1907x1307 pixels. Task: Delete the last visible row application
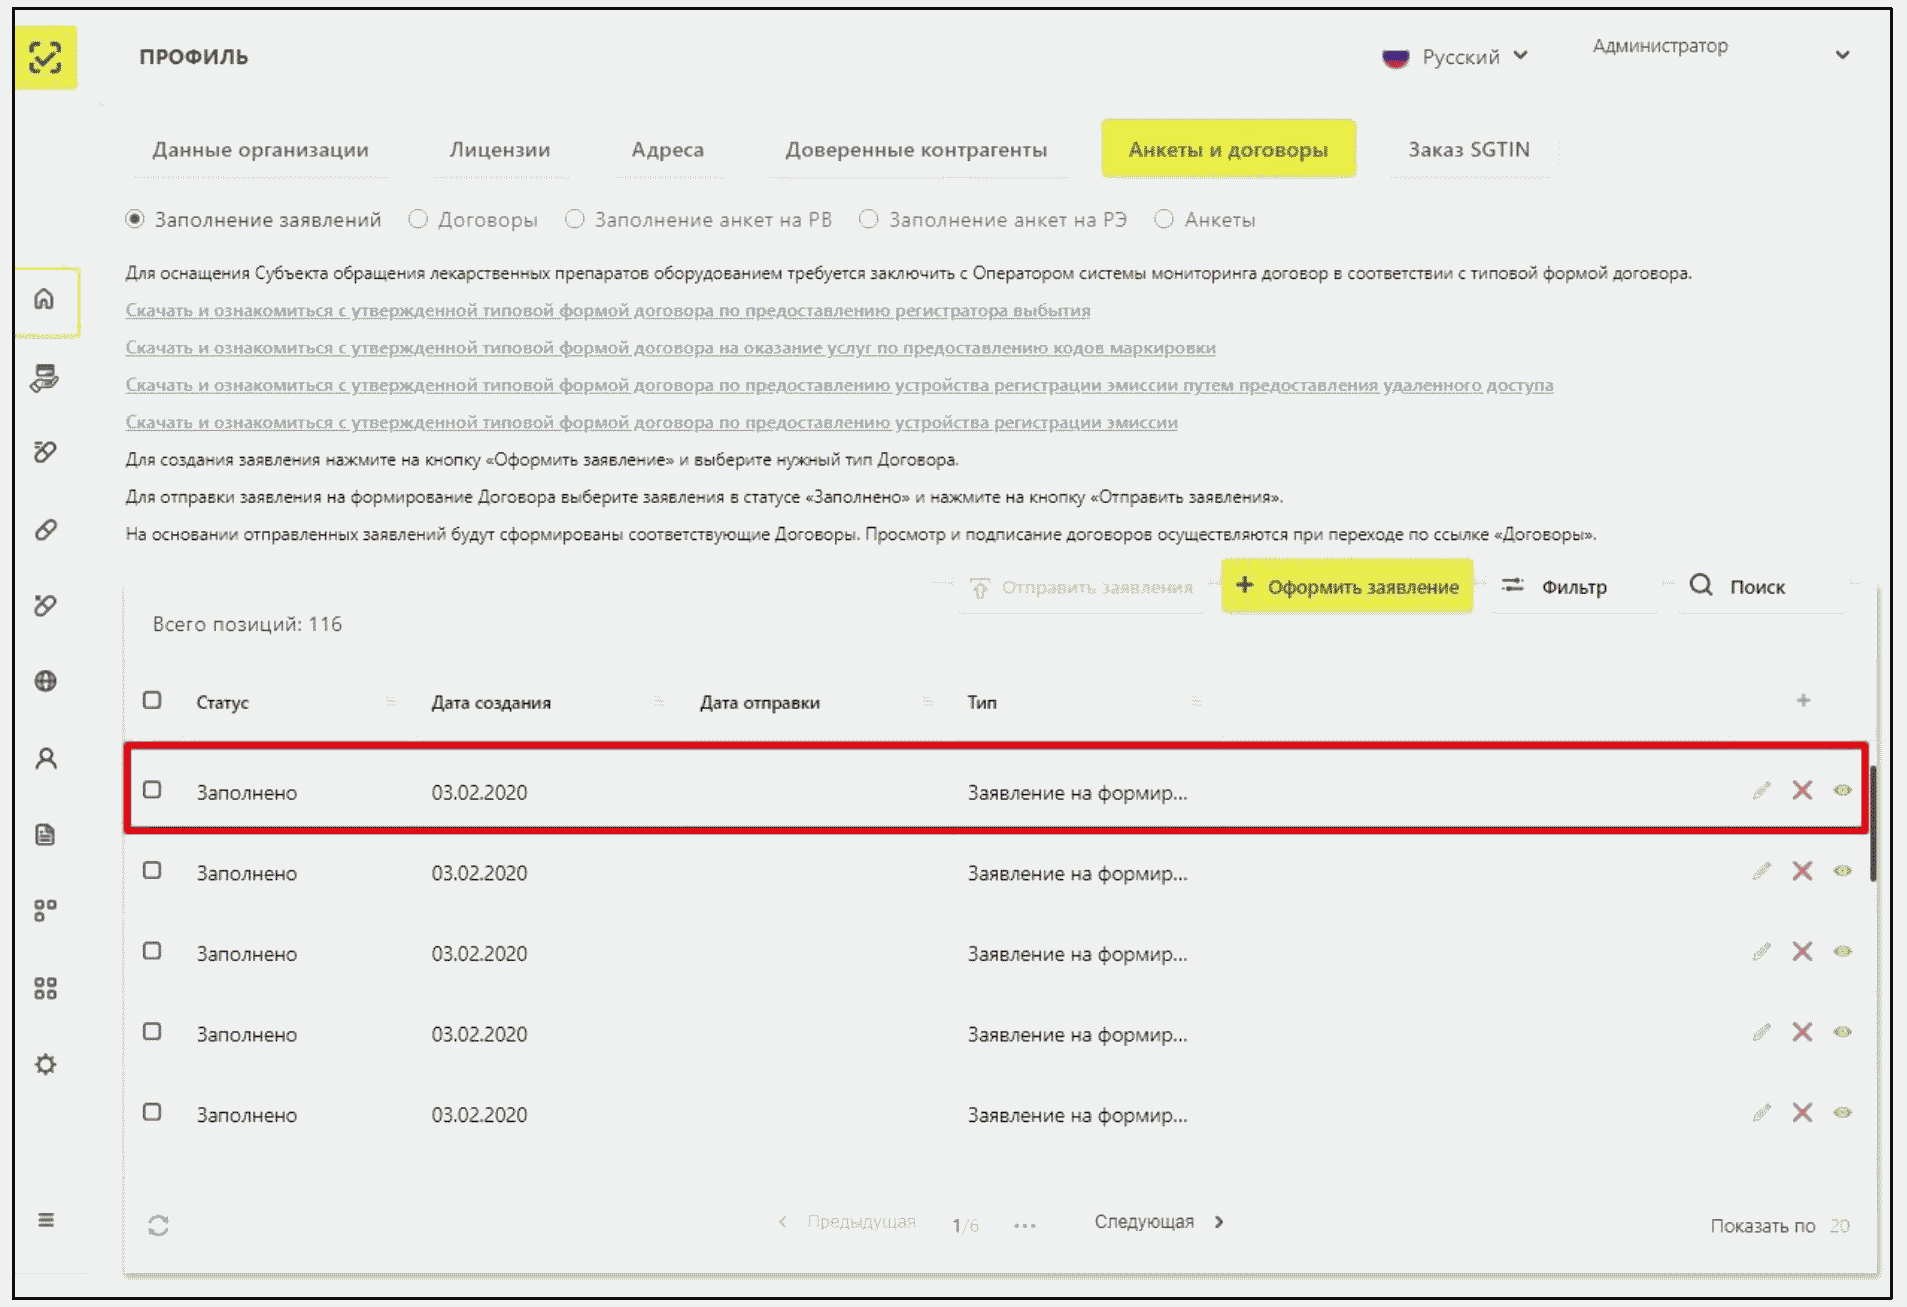point(1802,1113)
